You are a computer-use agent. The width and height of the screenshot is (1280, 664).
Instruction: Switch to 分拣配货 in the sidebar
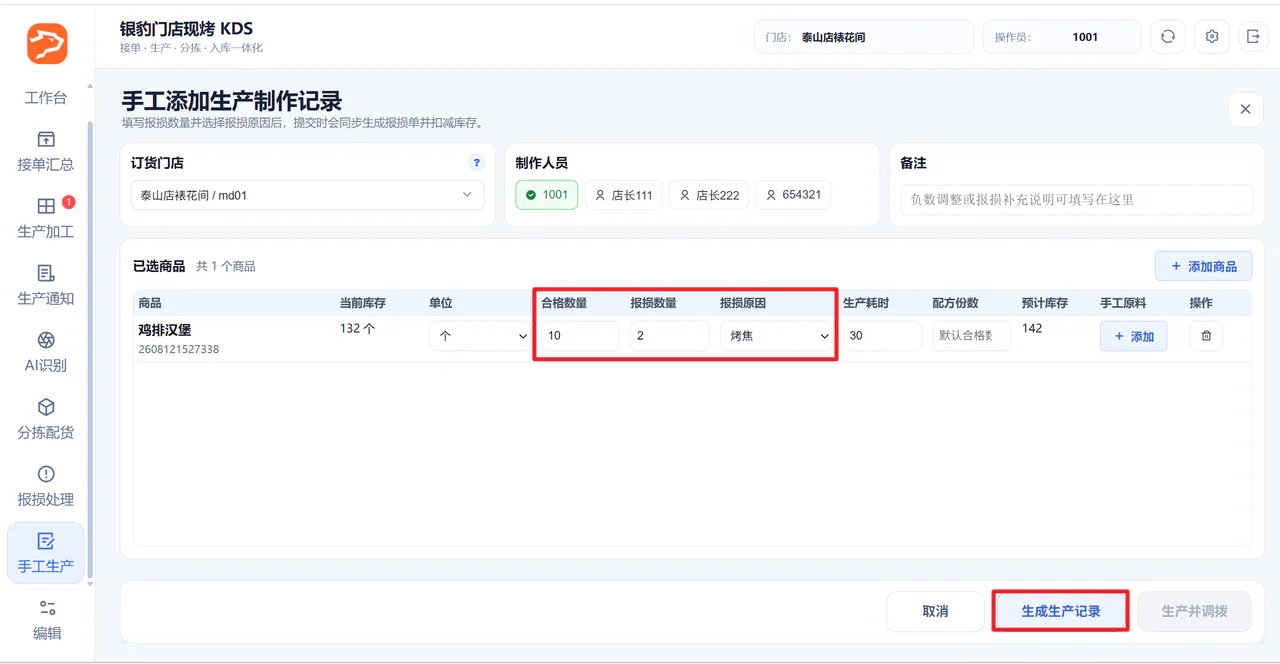point(46,419)
